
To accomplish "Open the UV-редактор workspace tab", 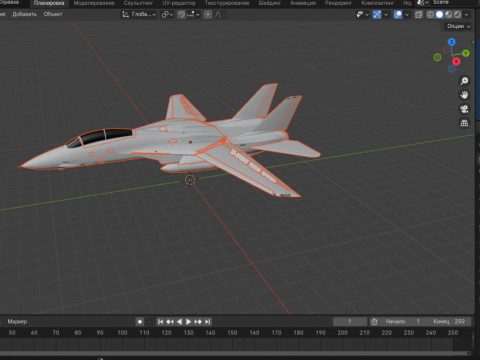I will 179,3.
